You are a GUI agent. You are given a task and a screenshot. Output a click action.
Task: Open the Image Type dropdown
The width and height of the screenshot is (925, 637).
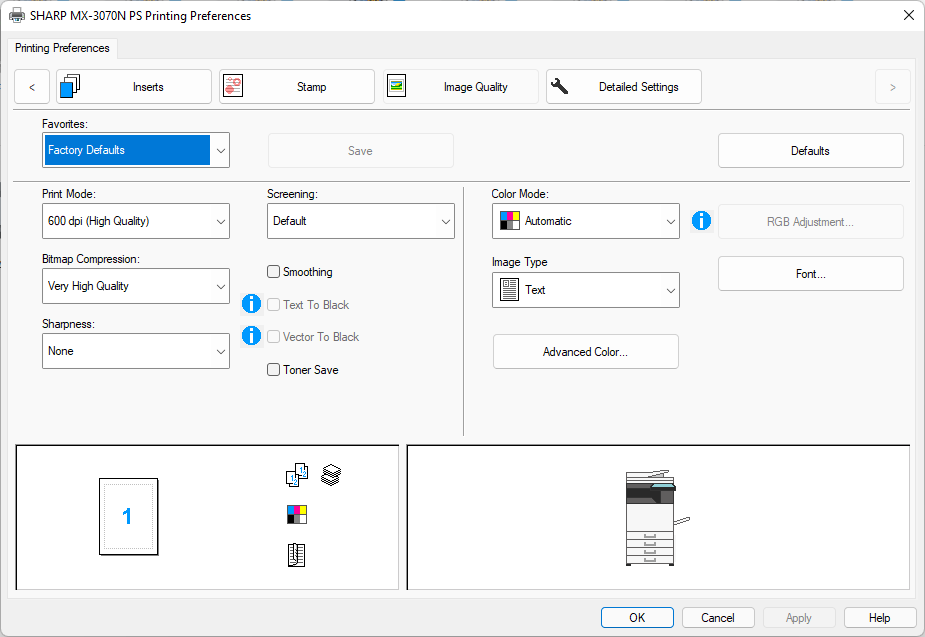586,290
